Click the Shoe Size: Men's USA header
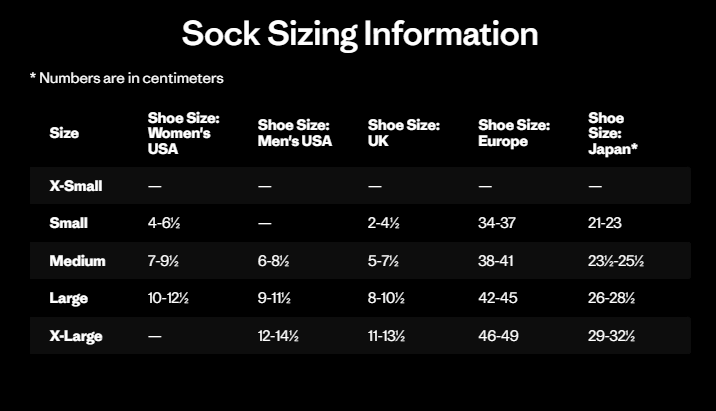This screenshot has width=716, height=411. (x=294, y=133)
